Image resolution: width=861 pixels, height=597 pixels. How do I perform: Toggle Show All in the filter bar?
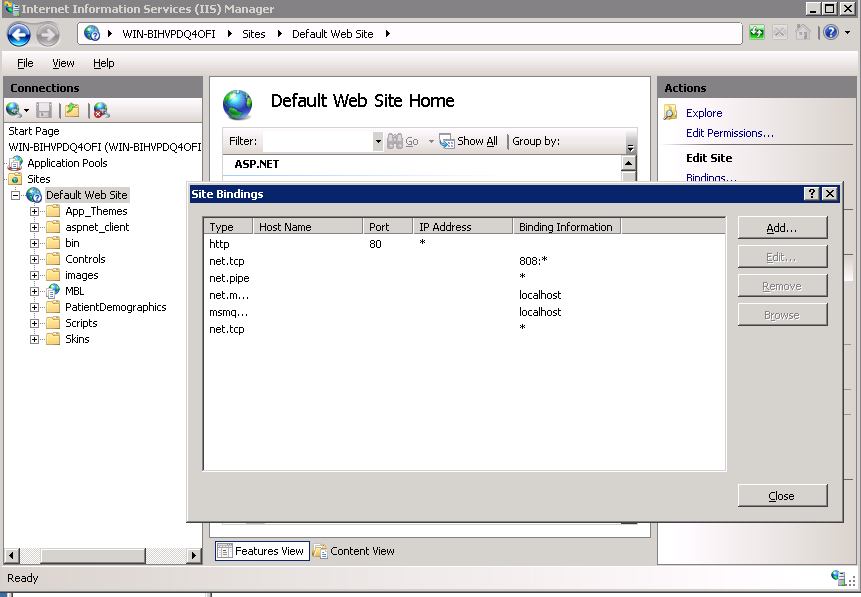pyautogui.click(x=468, y=140)
